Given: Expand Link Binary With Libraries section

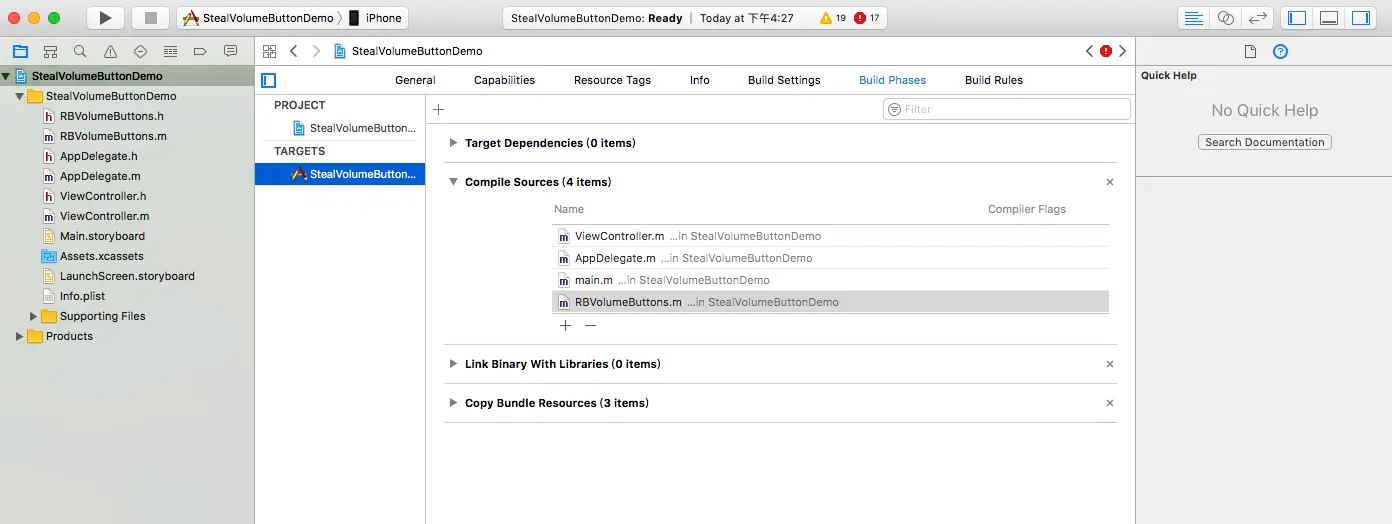Looking at the screenshot, I should [x=454, y=364].
